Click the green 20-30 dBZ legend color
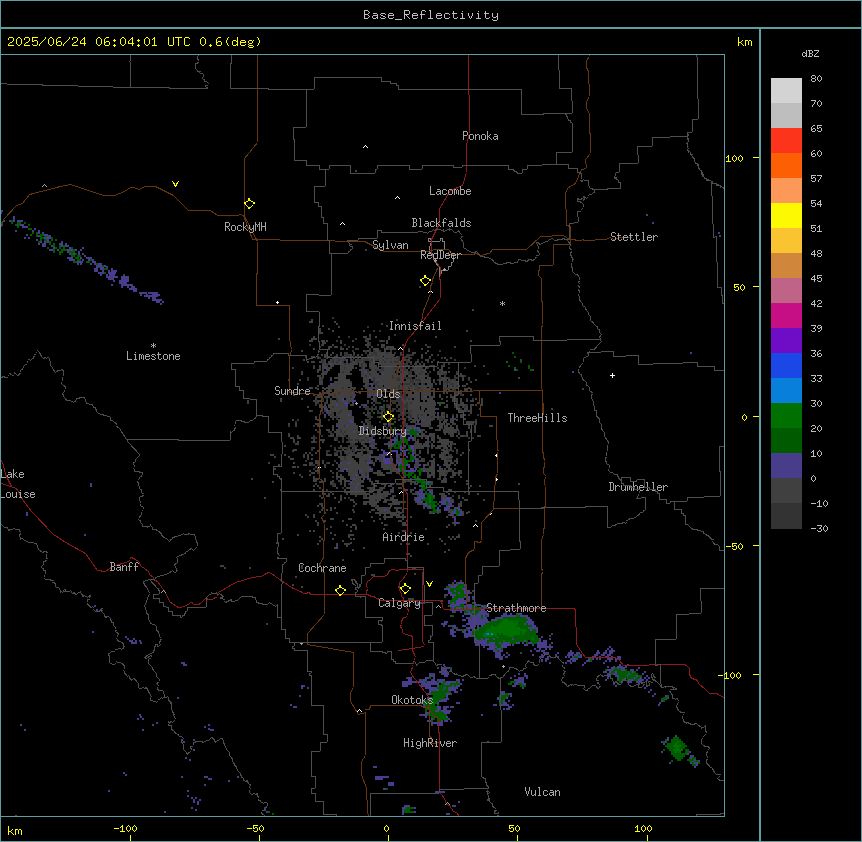 [786, 416]
